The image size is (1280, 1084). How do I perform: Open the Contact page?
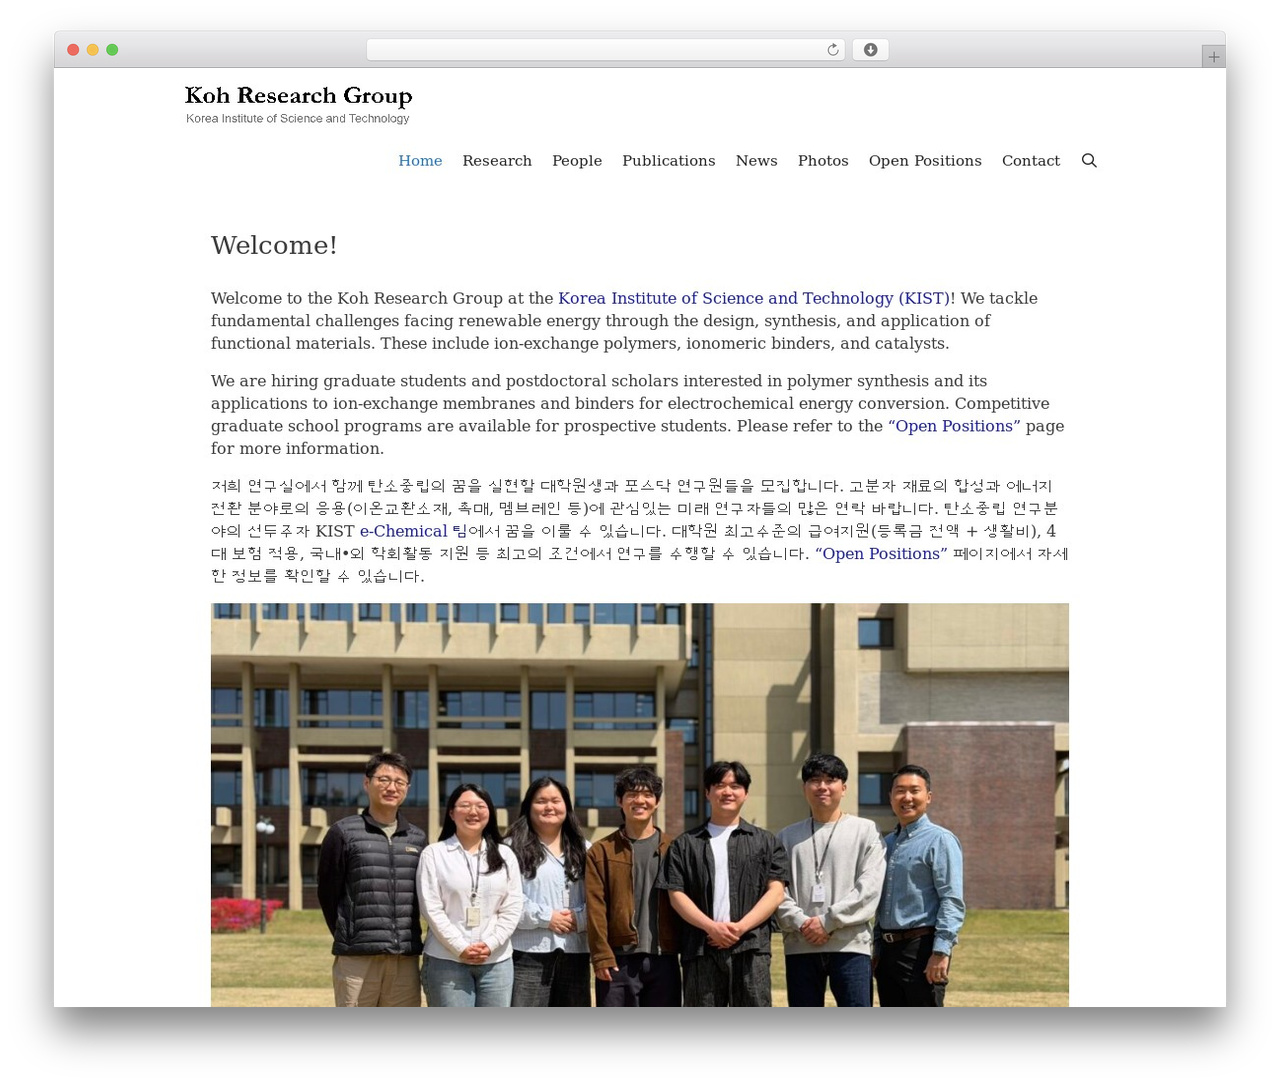[1031, 161]
